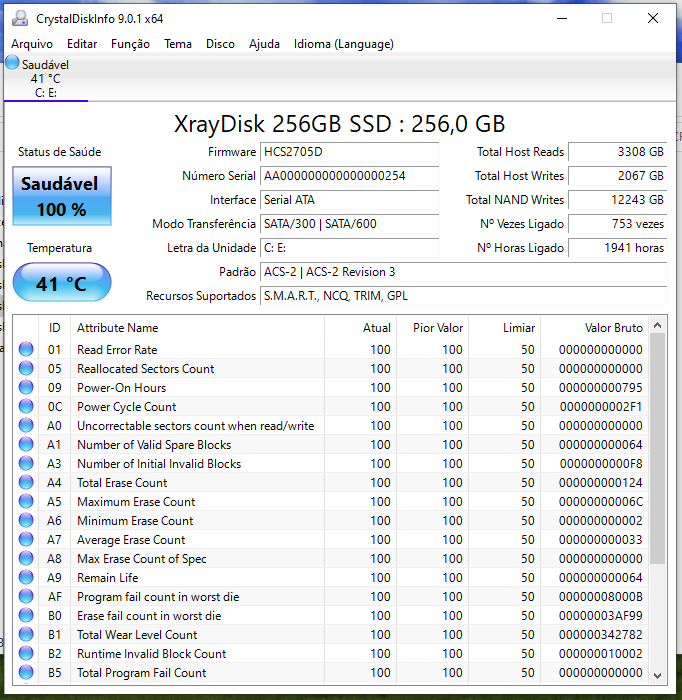This screenshot has height=700, width=682.
Task: Select the Remain Life attribute name
Action: coord(108,578)
